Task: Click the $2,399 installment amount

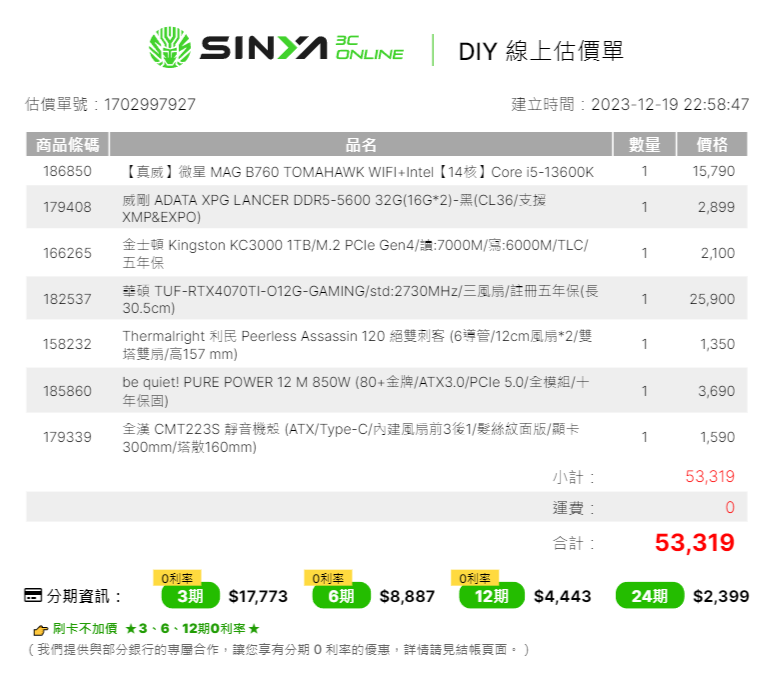Action: 721,596
